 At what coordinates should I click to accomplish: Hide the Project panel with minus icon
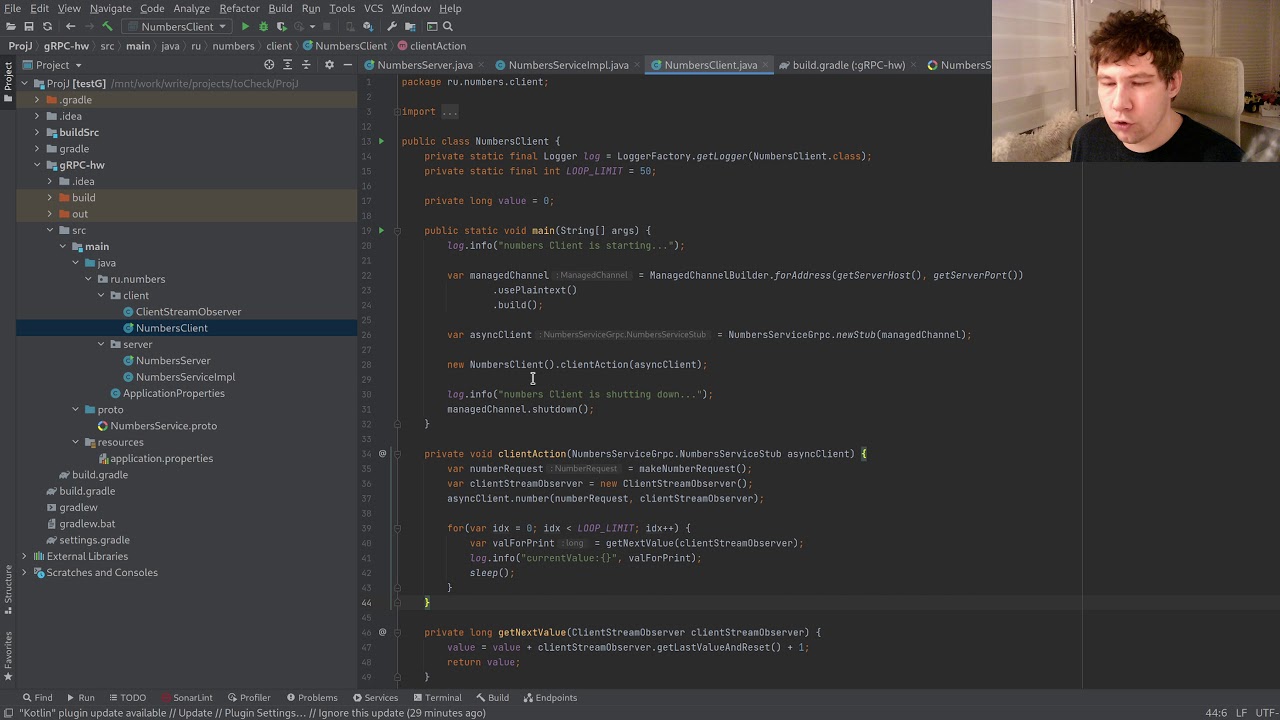[x=347, y=65]
